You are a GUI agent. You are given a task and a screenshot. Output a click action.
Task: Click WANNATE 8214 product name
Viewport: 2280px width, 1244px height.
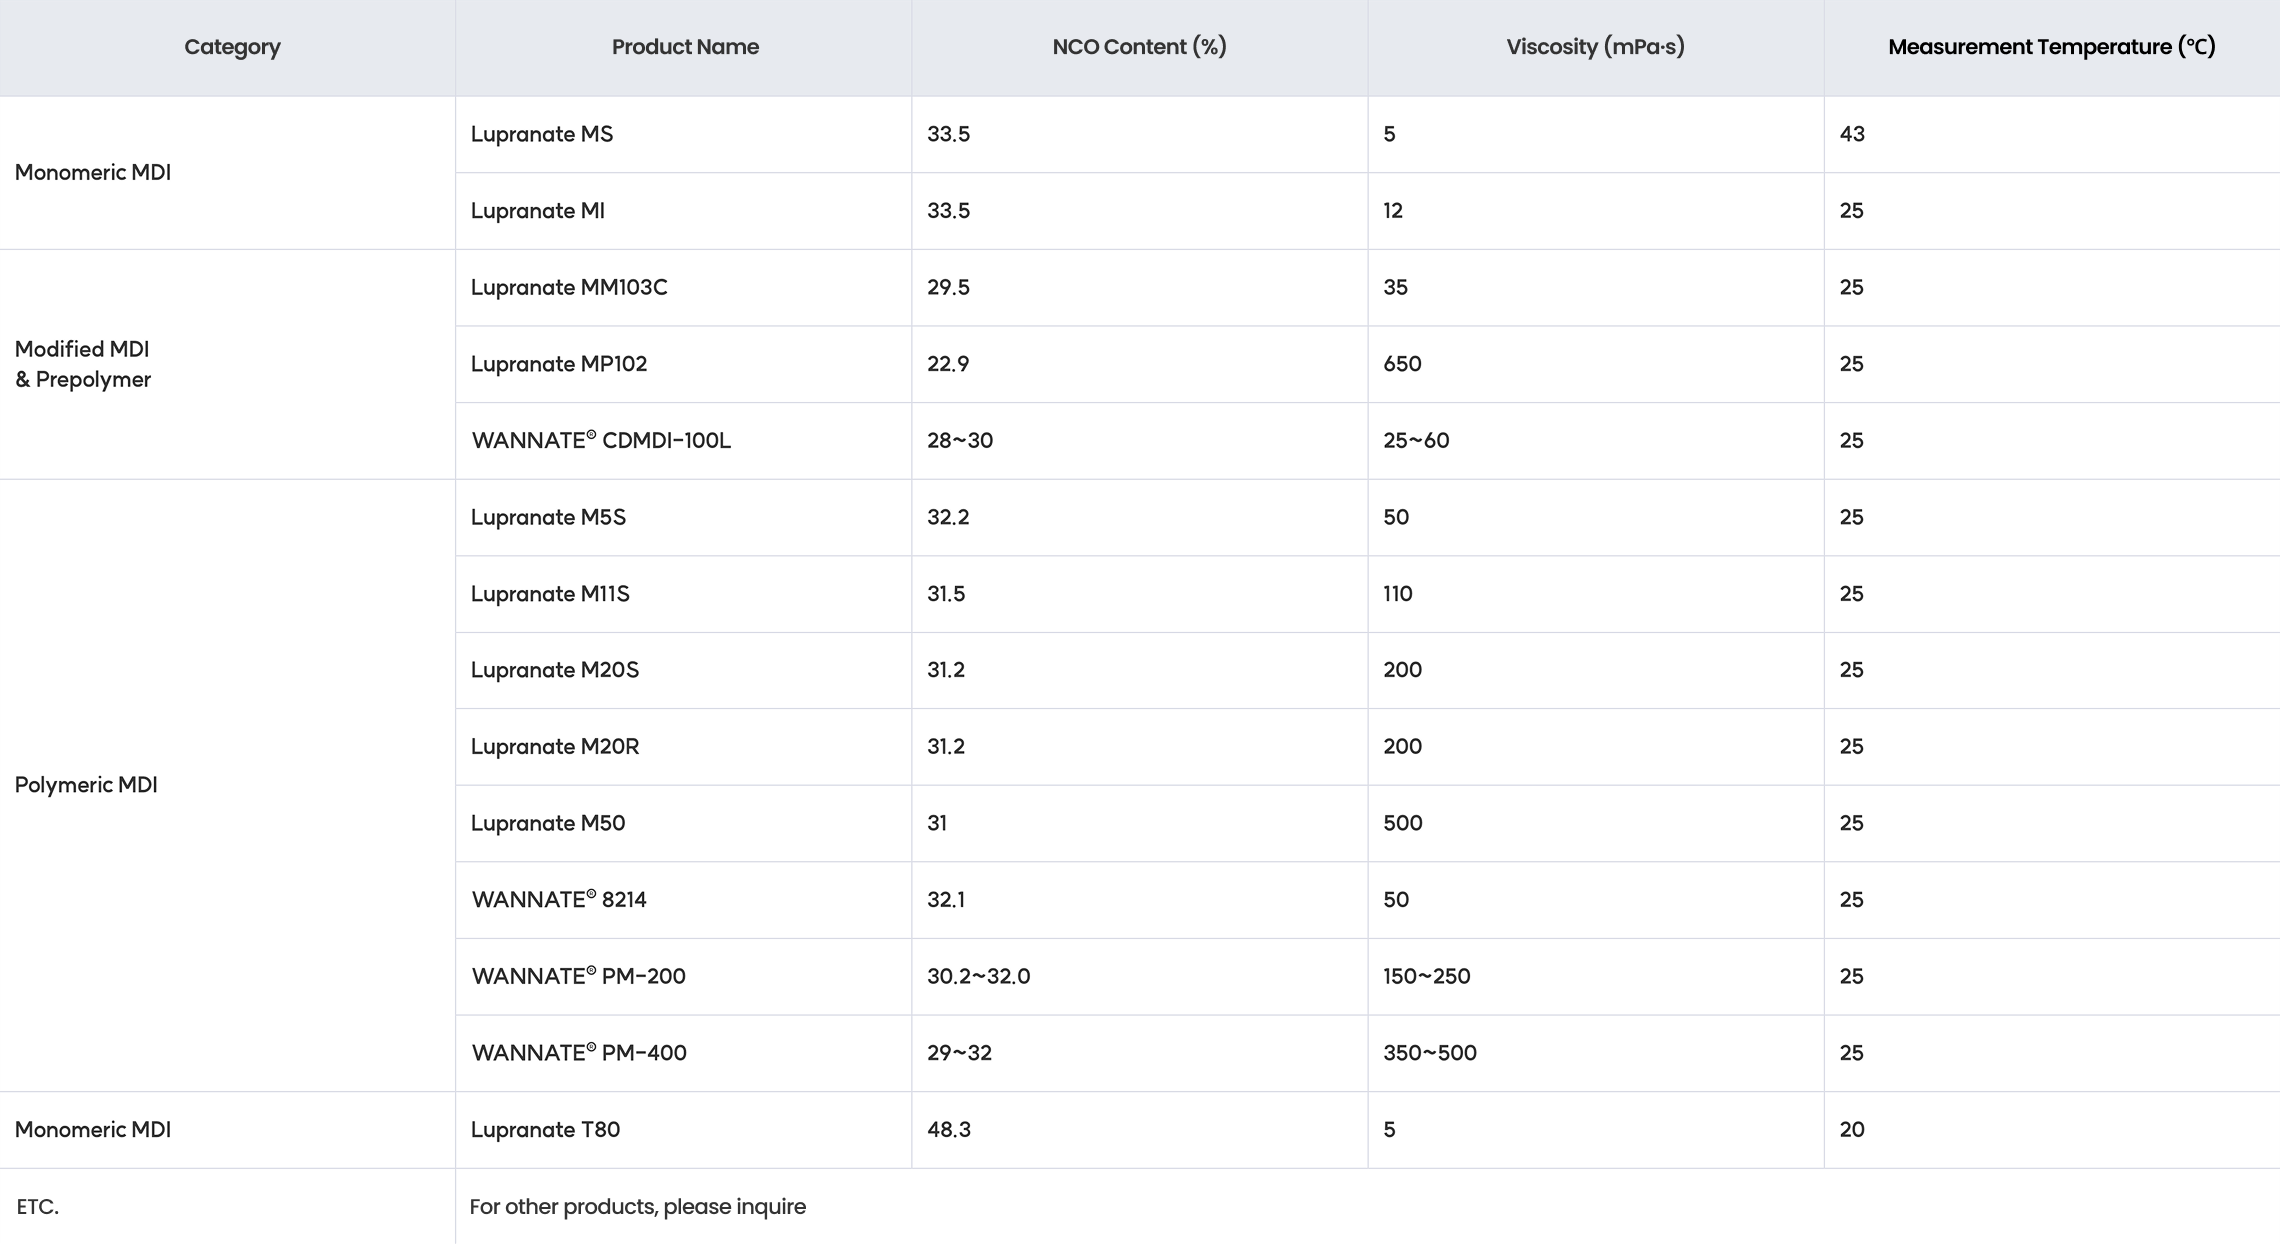tap(559, 900)
